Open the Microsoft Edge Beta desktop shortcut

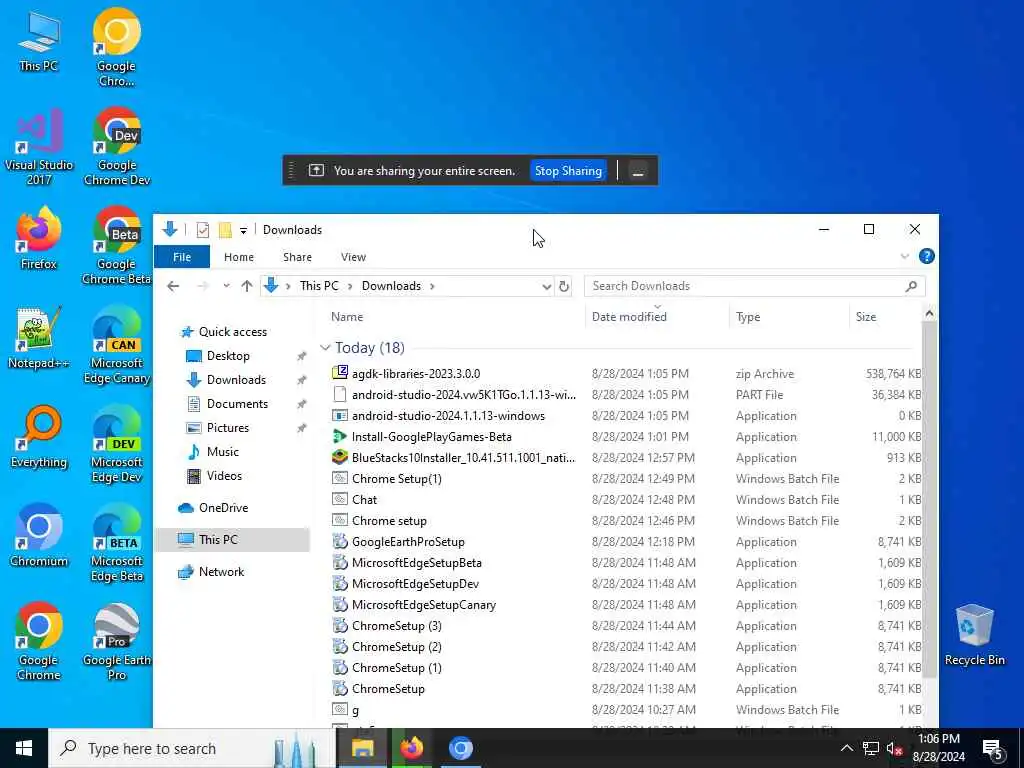pyautogui.click(x=116, y=544)
